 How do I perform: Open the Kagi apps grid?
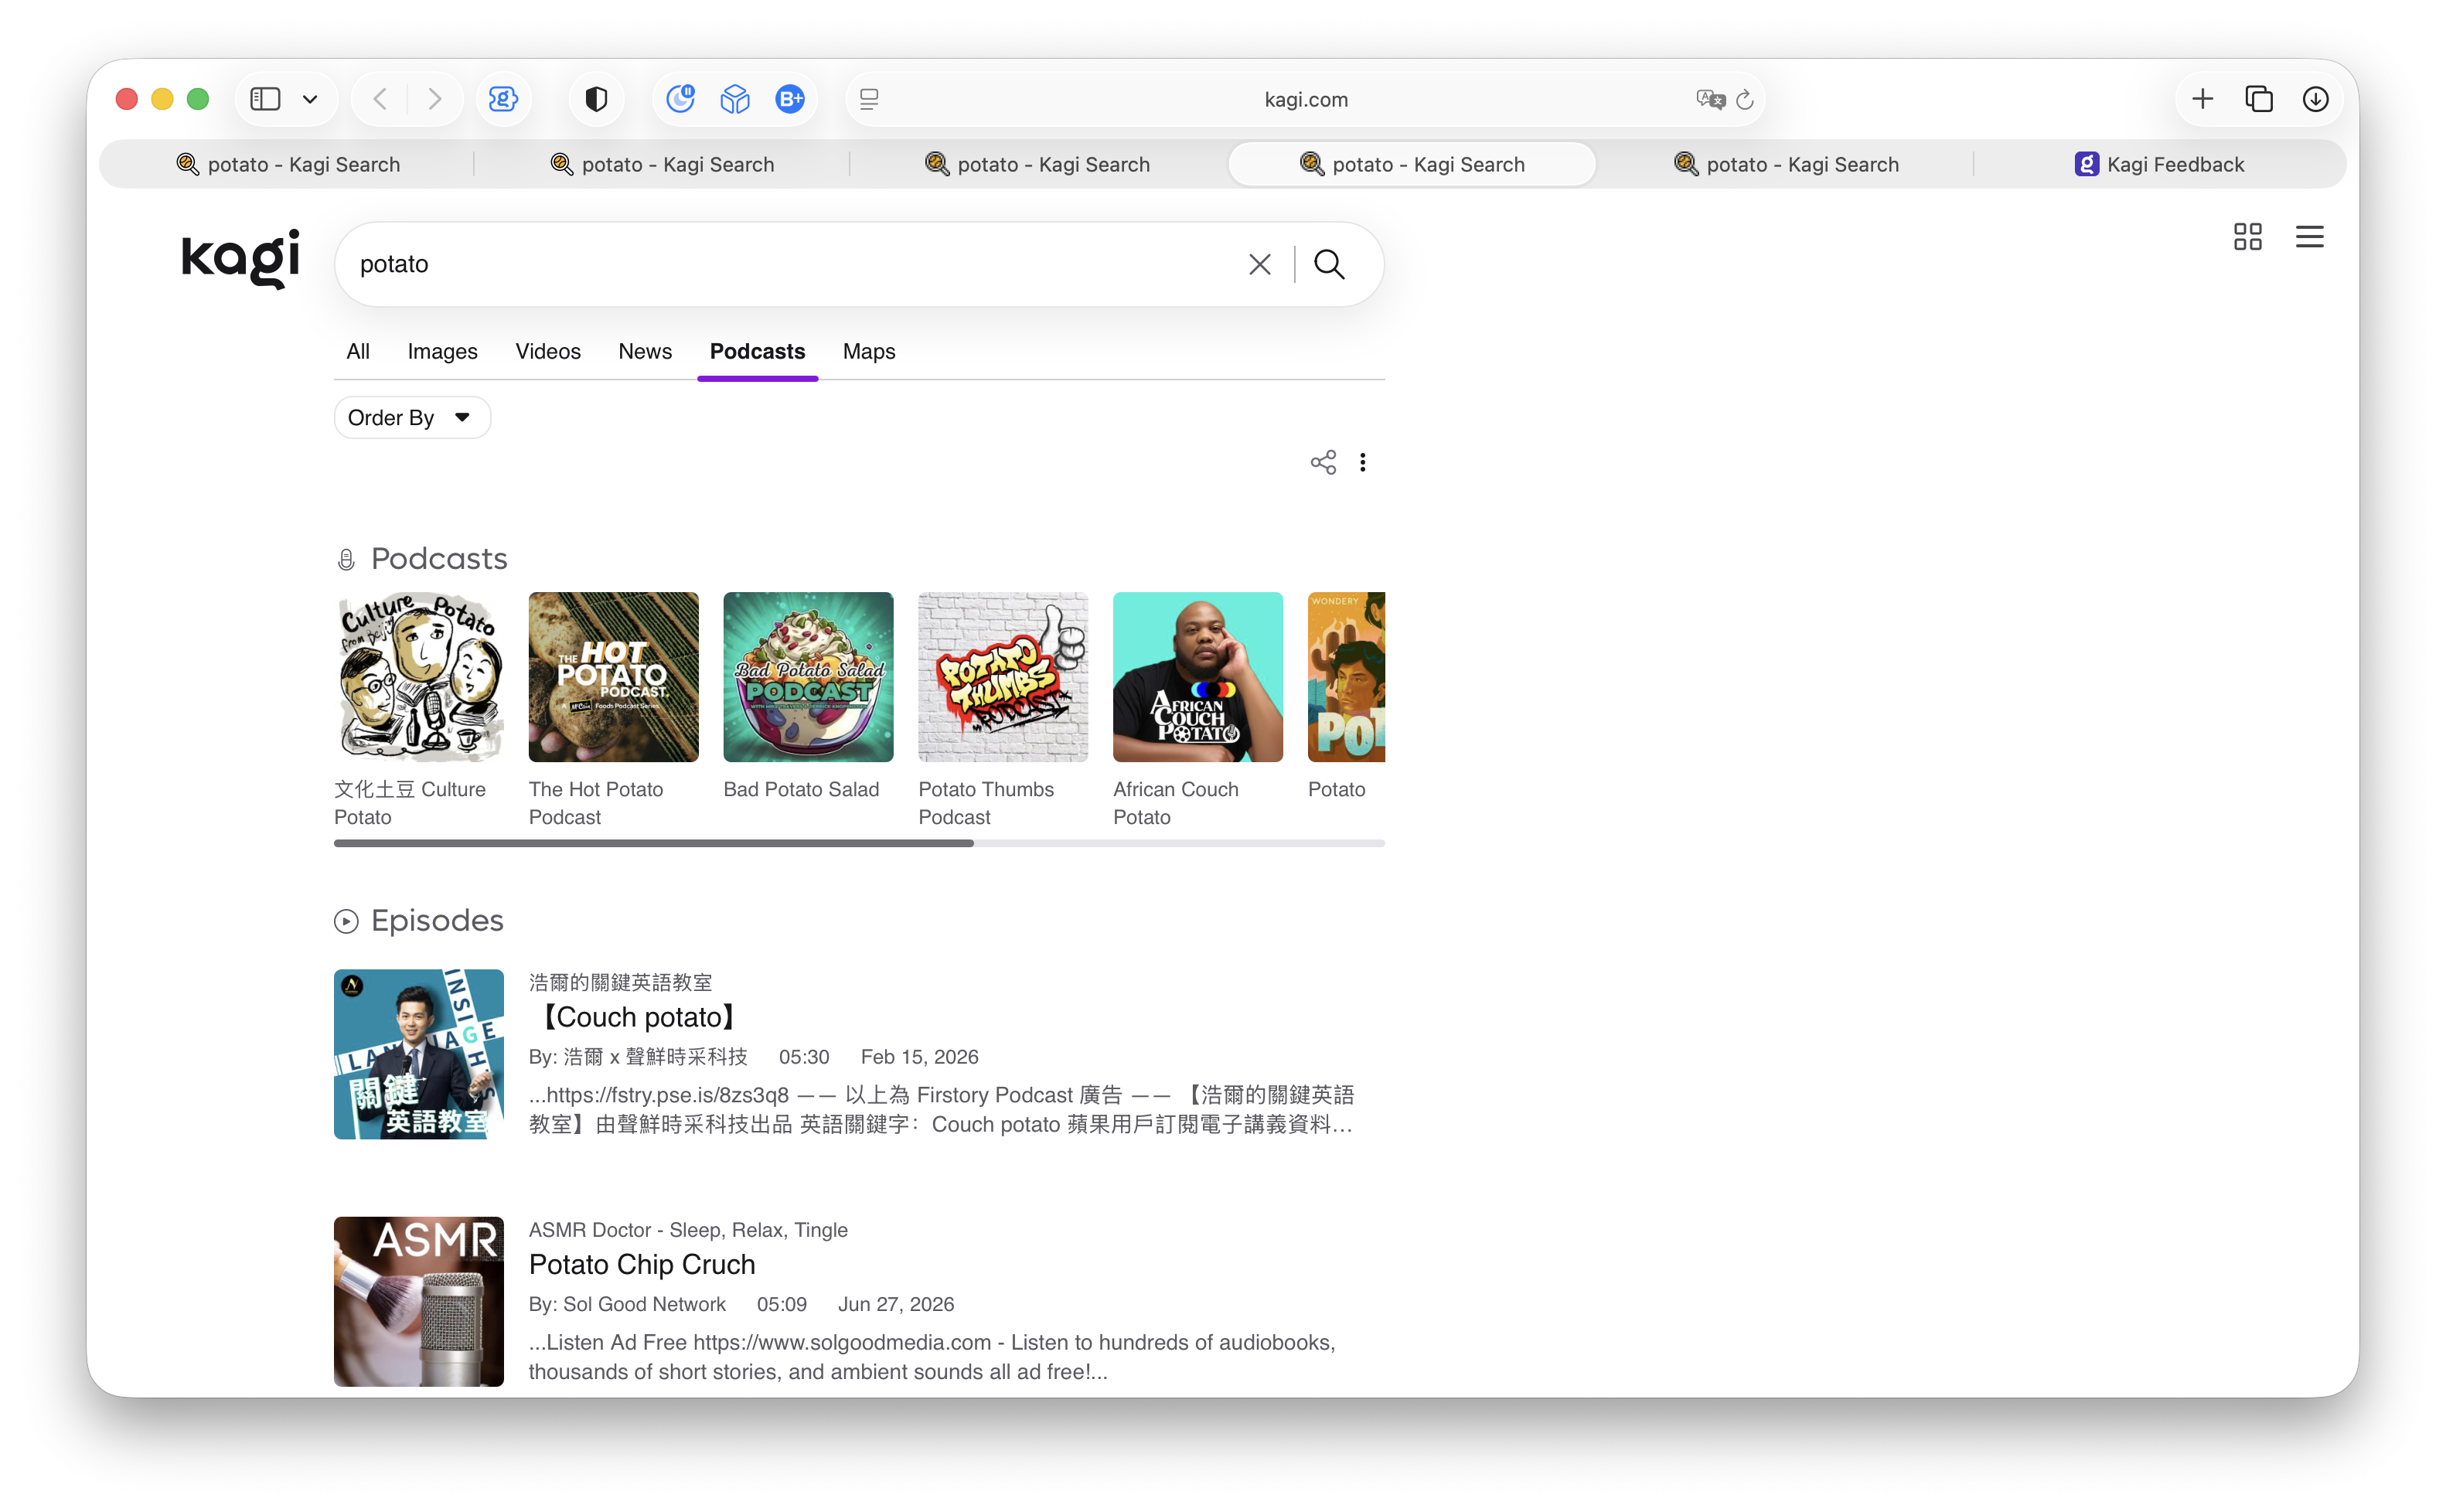(2247, 237)
